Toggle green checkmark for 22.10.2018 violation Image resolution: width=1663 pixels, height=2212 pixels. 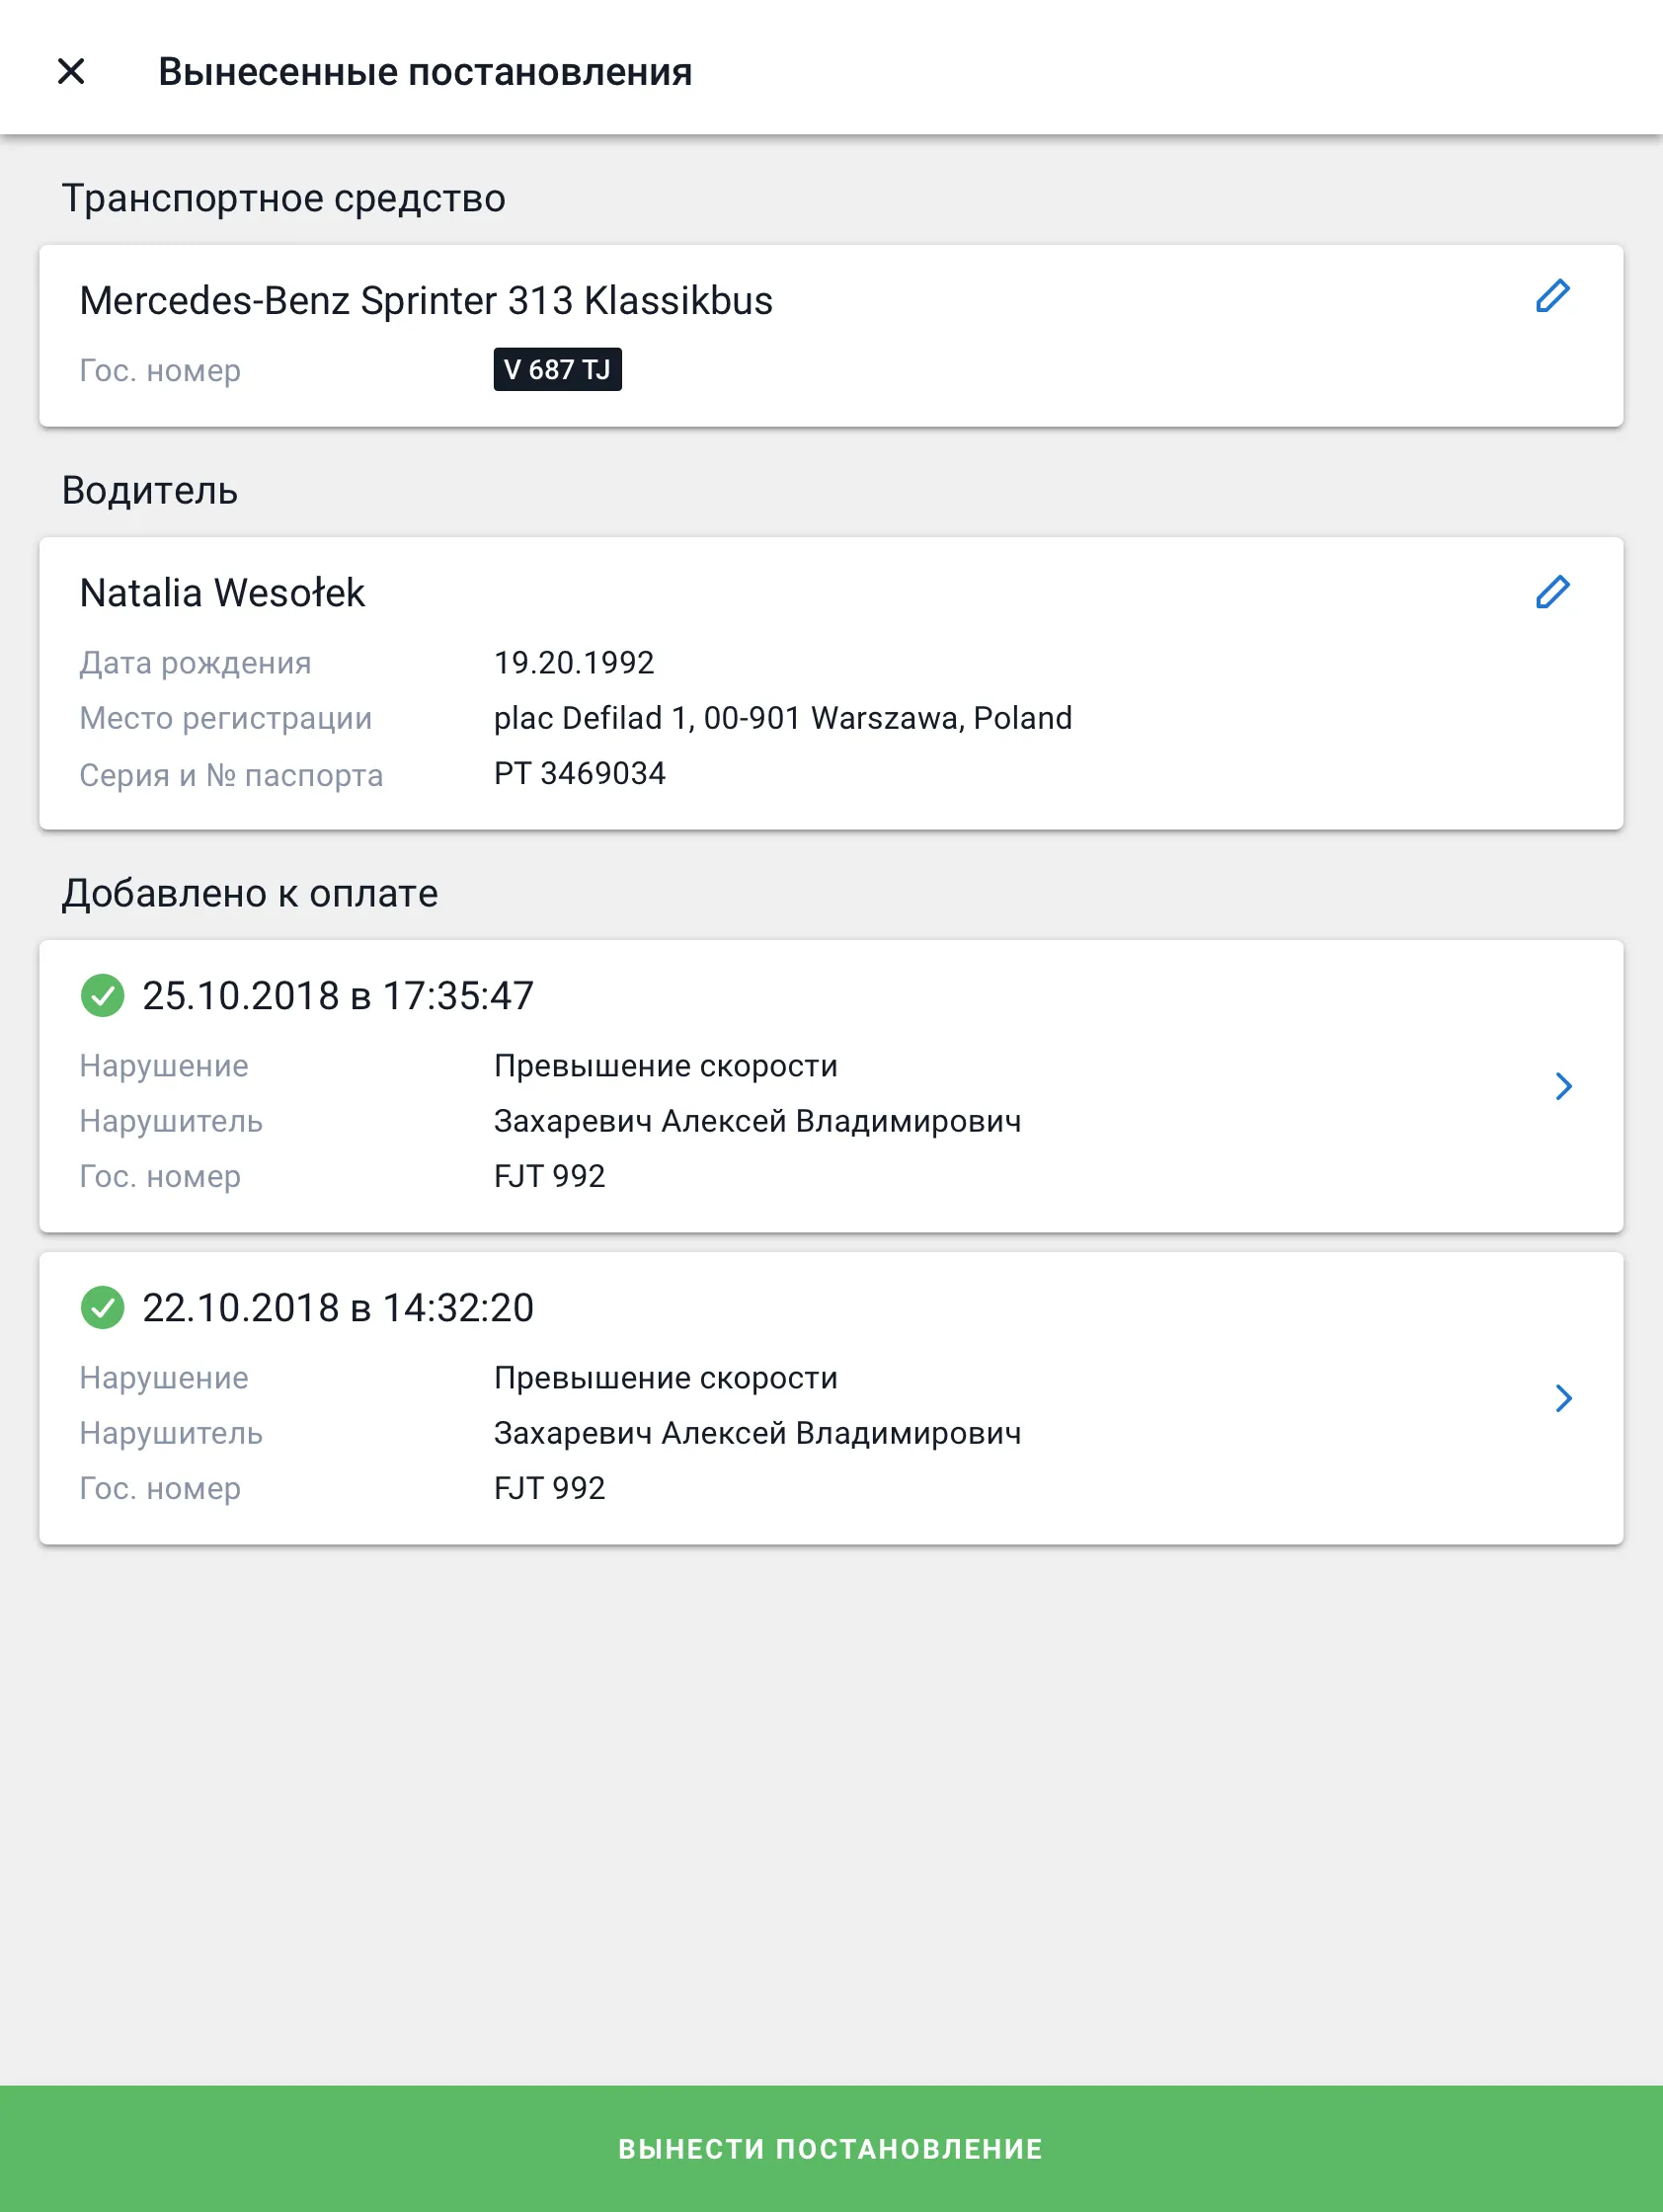pos(102,1307)
